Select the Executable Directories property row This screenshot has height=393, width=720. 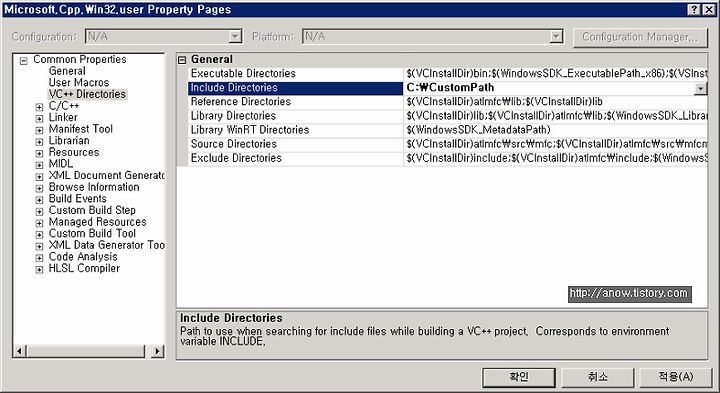pyautogui.click(x=448, y=74)
